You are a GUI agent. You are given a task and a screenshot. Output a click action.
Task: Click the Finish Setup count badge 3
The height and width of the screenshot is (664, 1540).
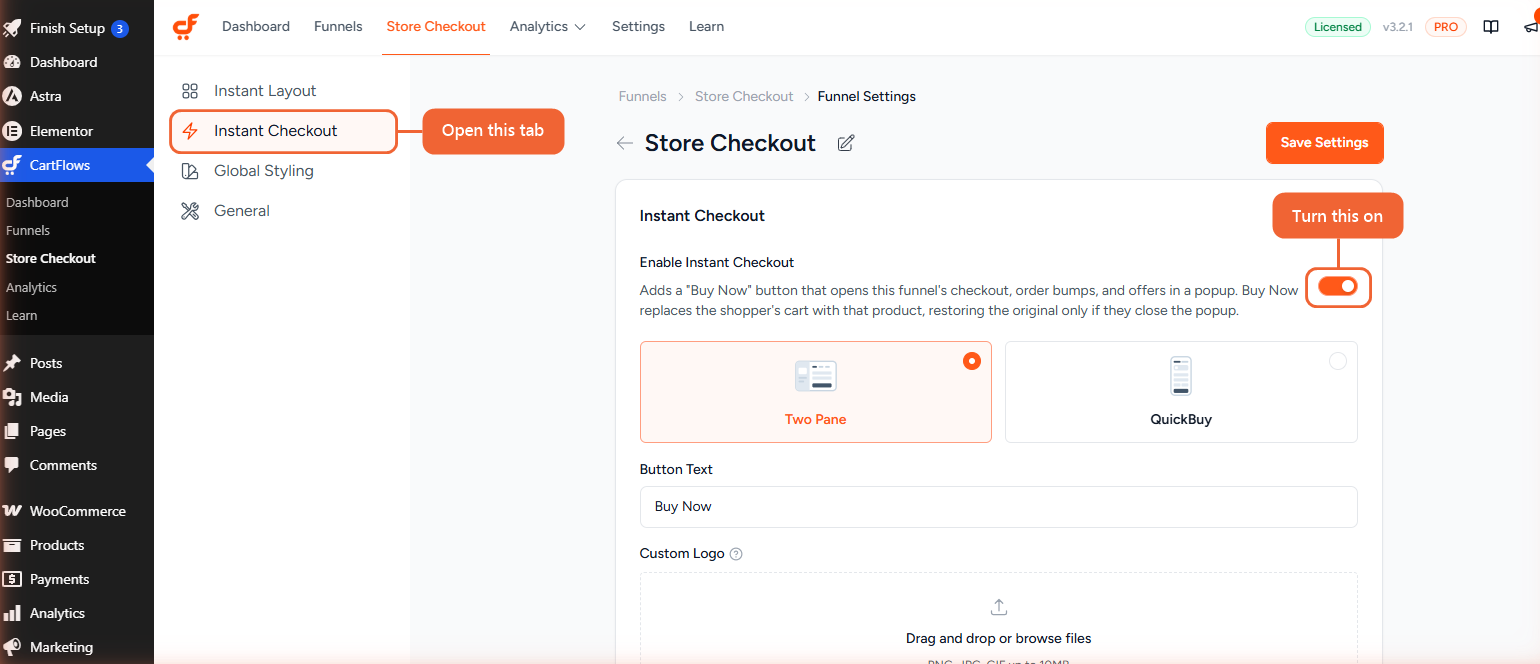click(x=120, y=28)
